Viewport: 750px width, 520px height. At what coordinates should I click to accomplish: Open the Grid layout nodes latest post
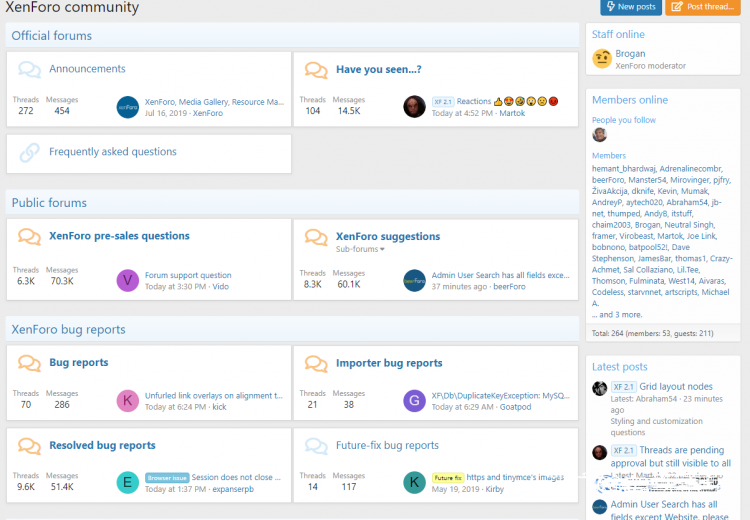point(676,386)
